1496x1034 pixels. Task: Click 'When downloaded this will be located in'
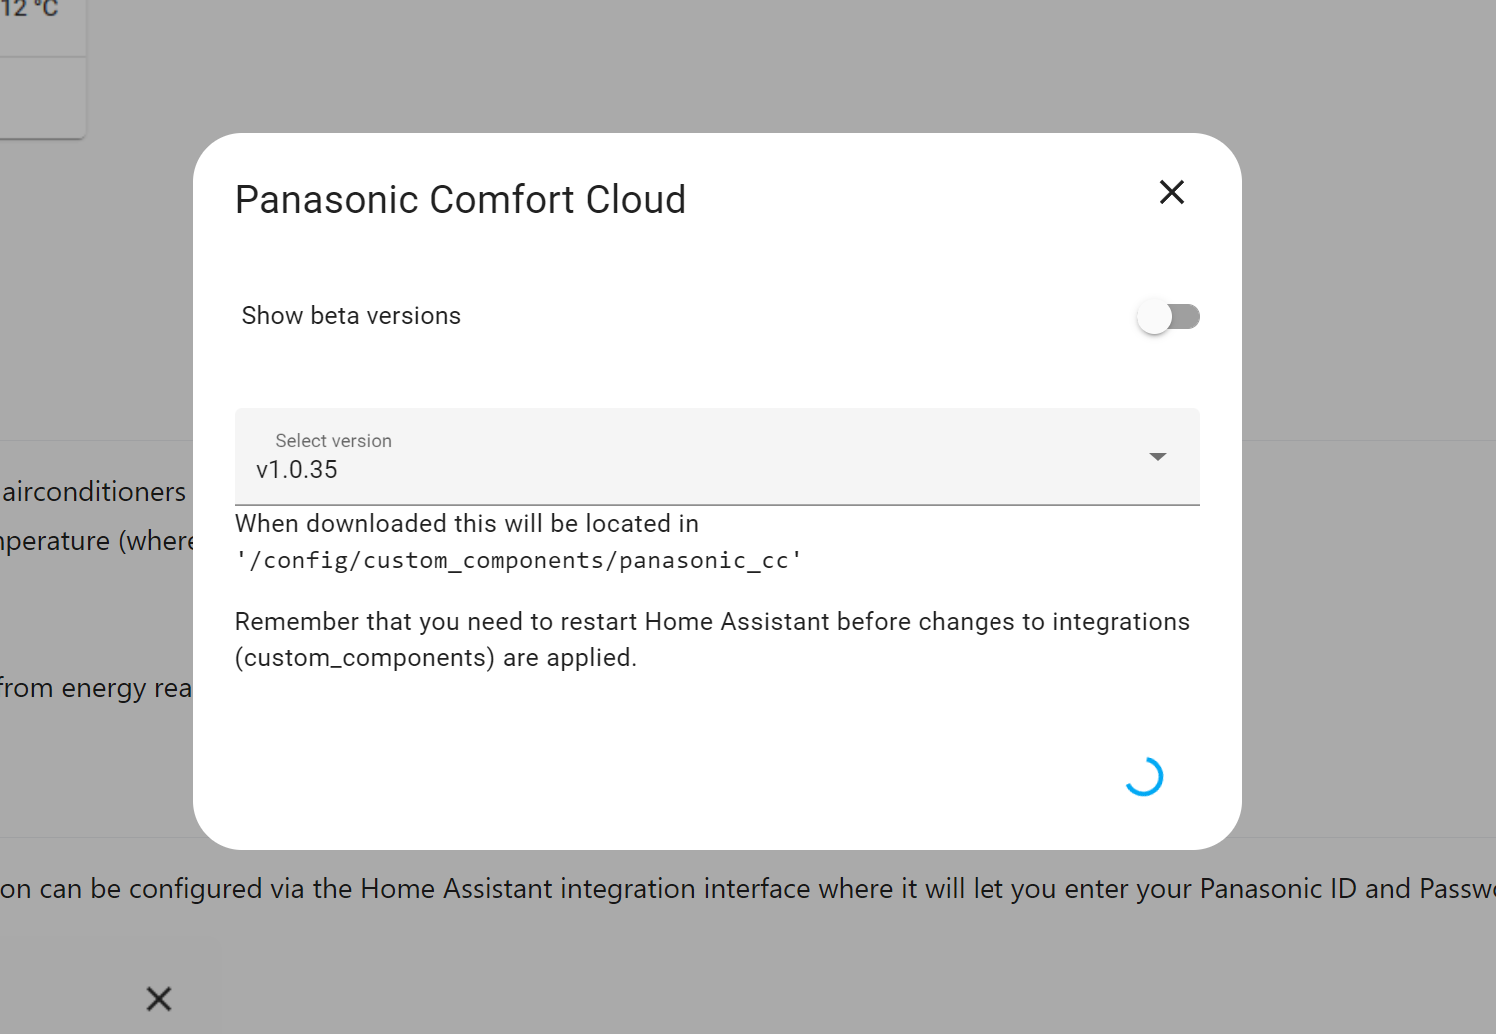pyautogui.click(x=466, y=524)
